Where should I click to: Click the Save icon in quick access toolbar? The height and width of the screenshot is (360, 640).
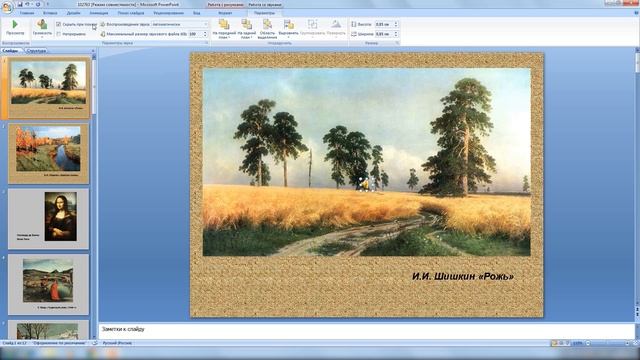20,4
